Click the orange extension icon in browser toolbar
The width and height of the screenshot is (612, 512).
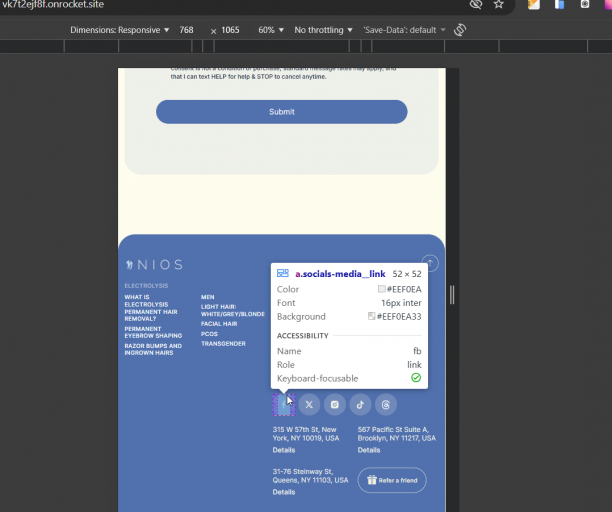pyautogui.click(x=534, y=4)
